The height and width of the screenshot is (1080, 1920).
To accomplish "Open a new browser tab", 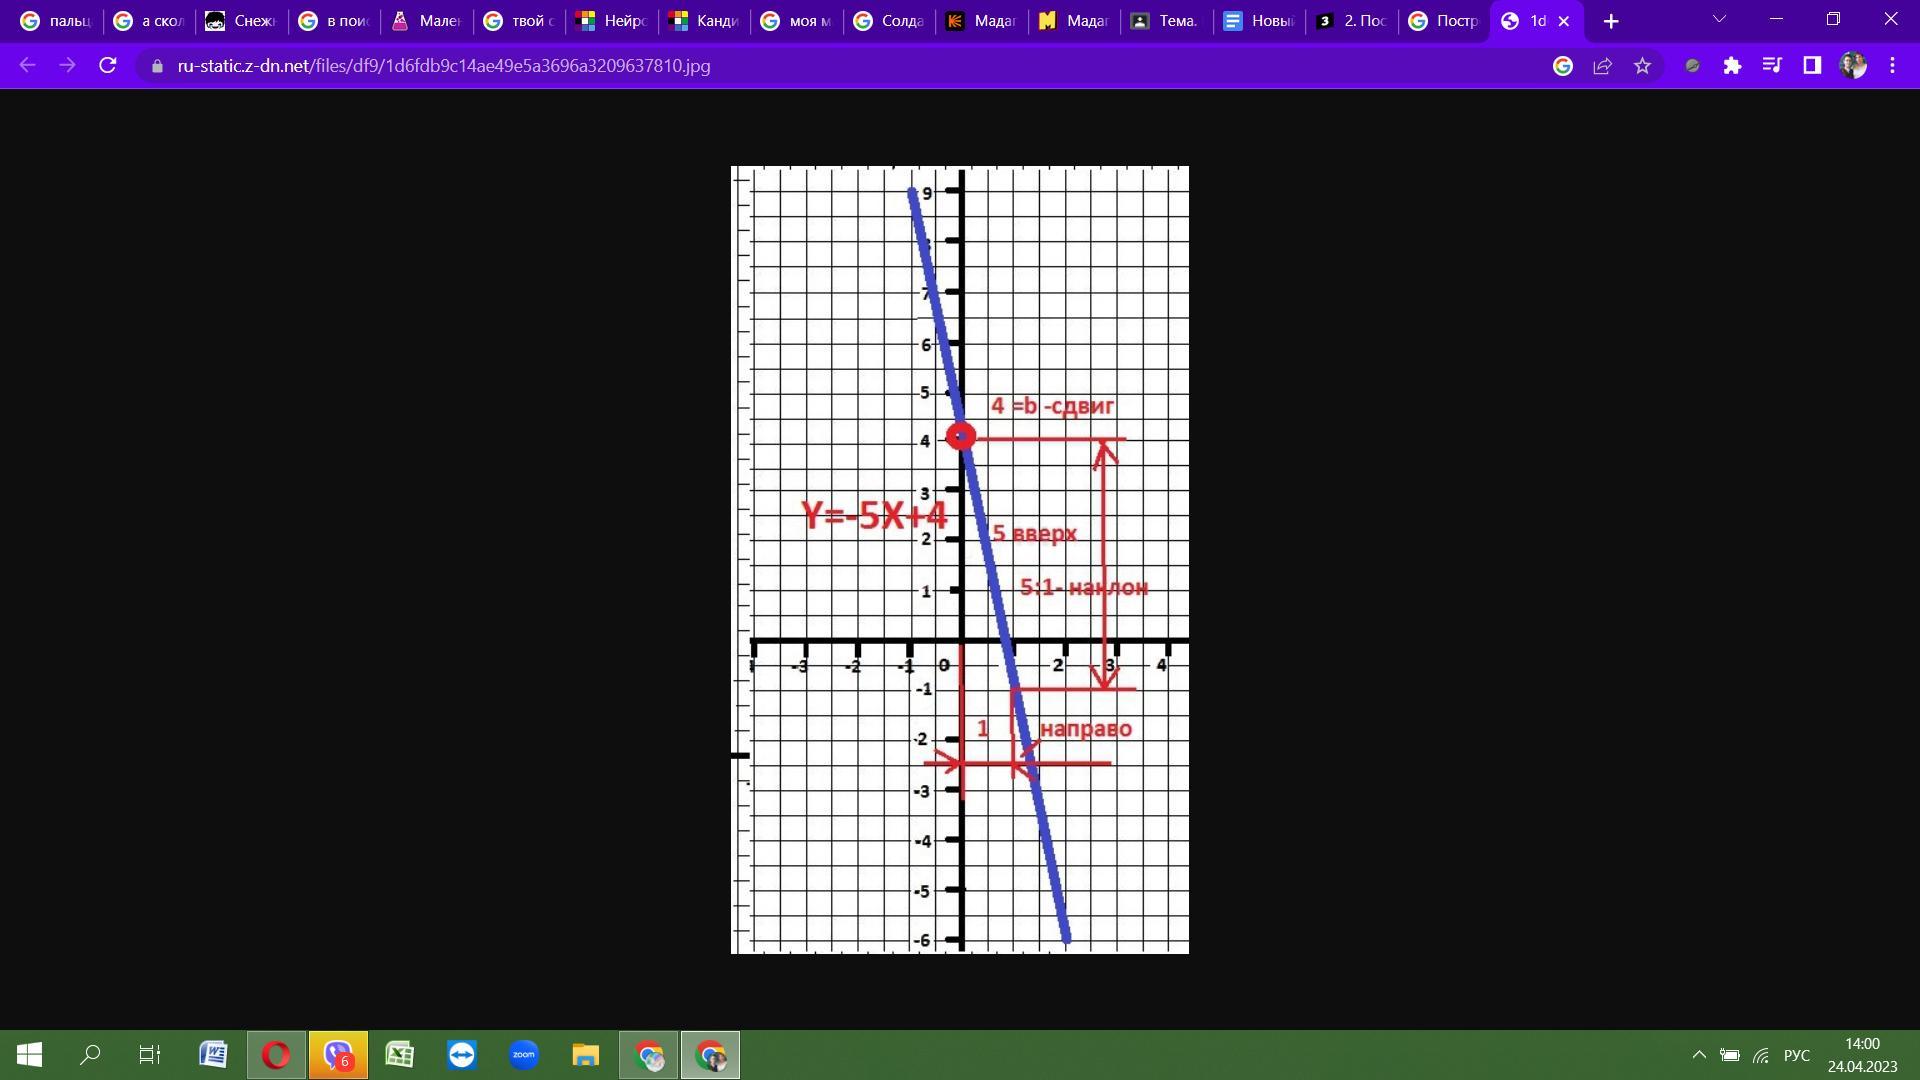I will click(1611, 21).
